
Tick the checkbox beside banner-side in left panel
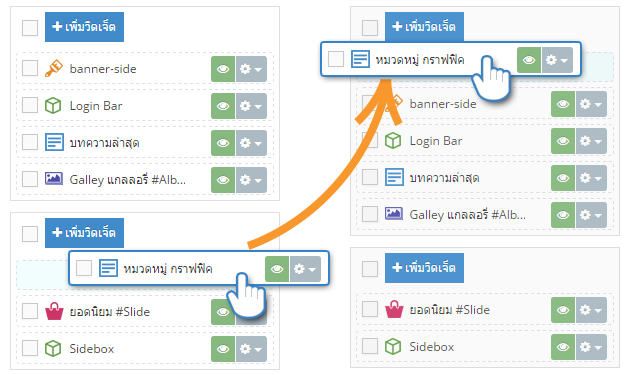pyautogui.click(x=30, y=68)
